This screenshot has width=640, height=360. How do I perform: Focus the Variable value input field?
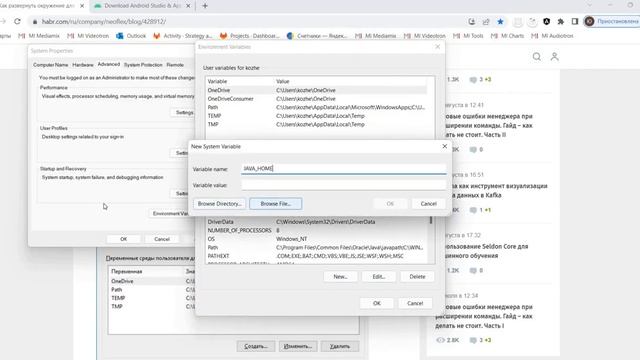[x=344, y=185]
